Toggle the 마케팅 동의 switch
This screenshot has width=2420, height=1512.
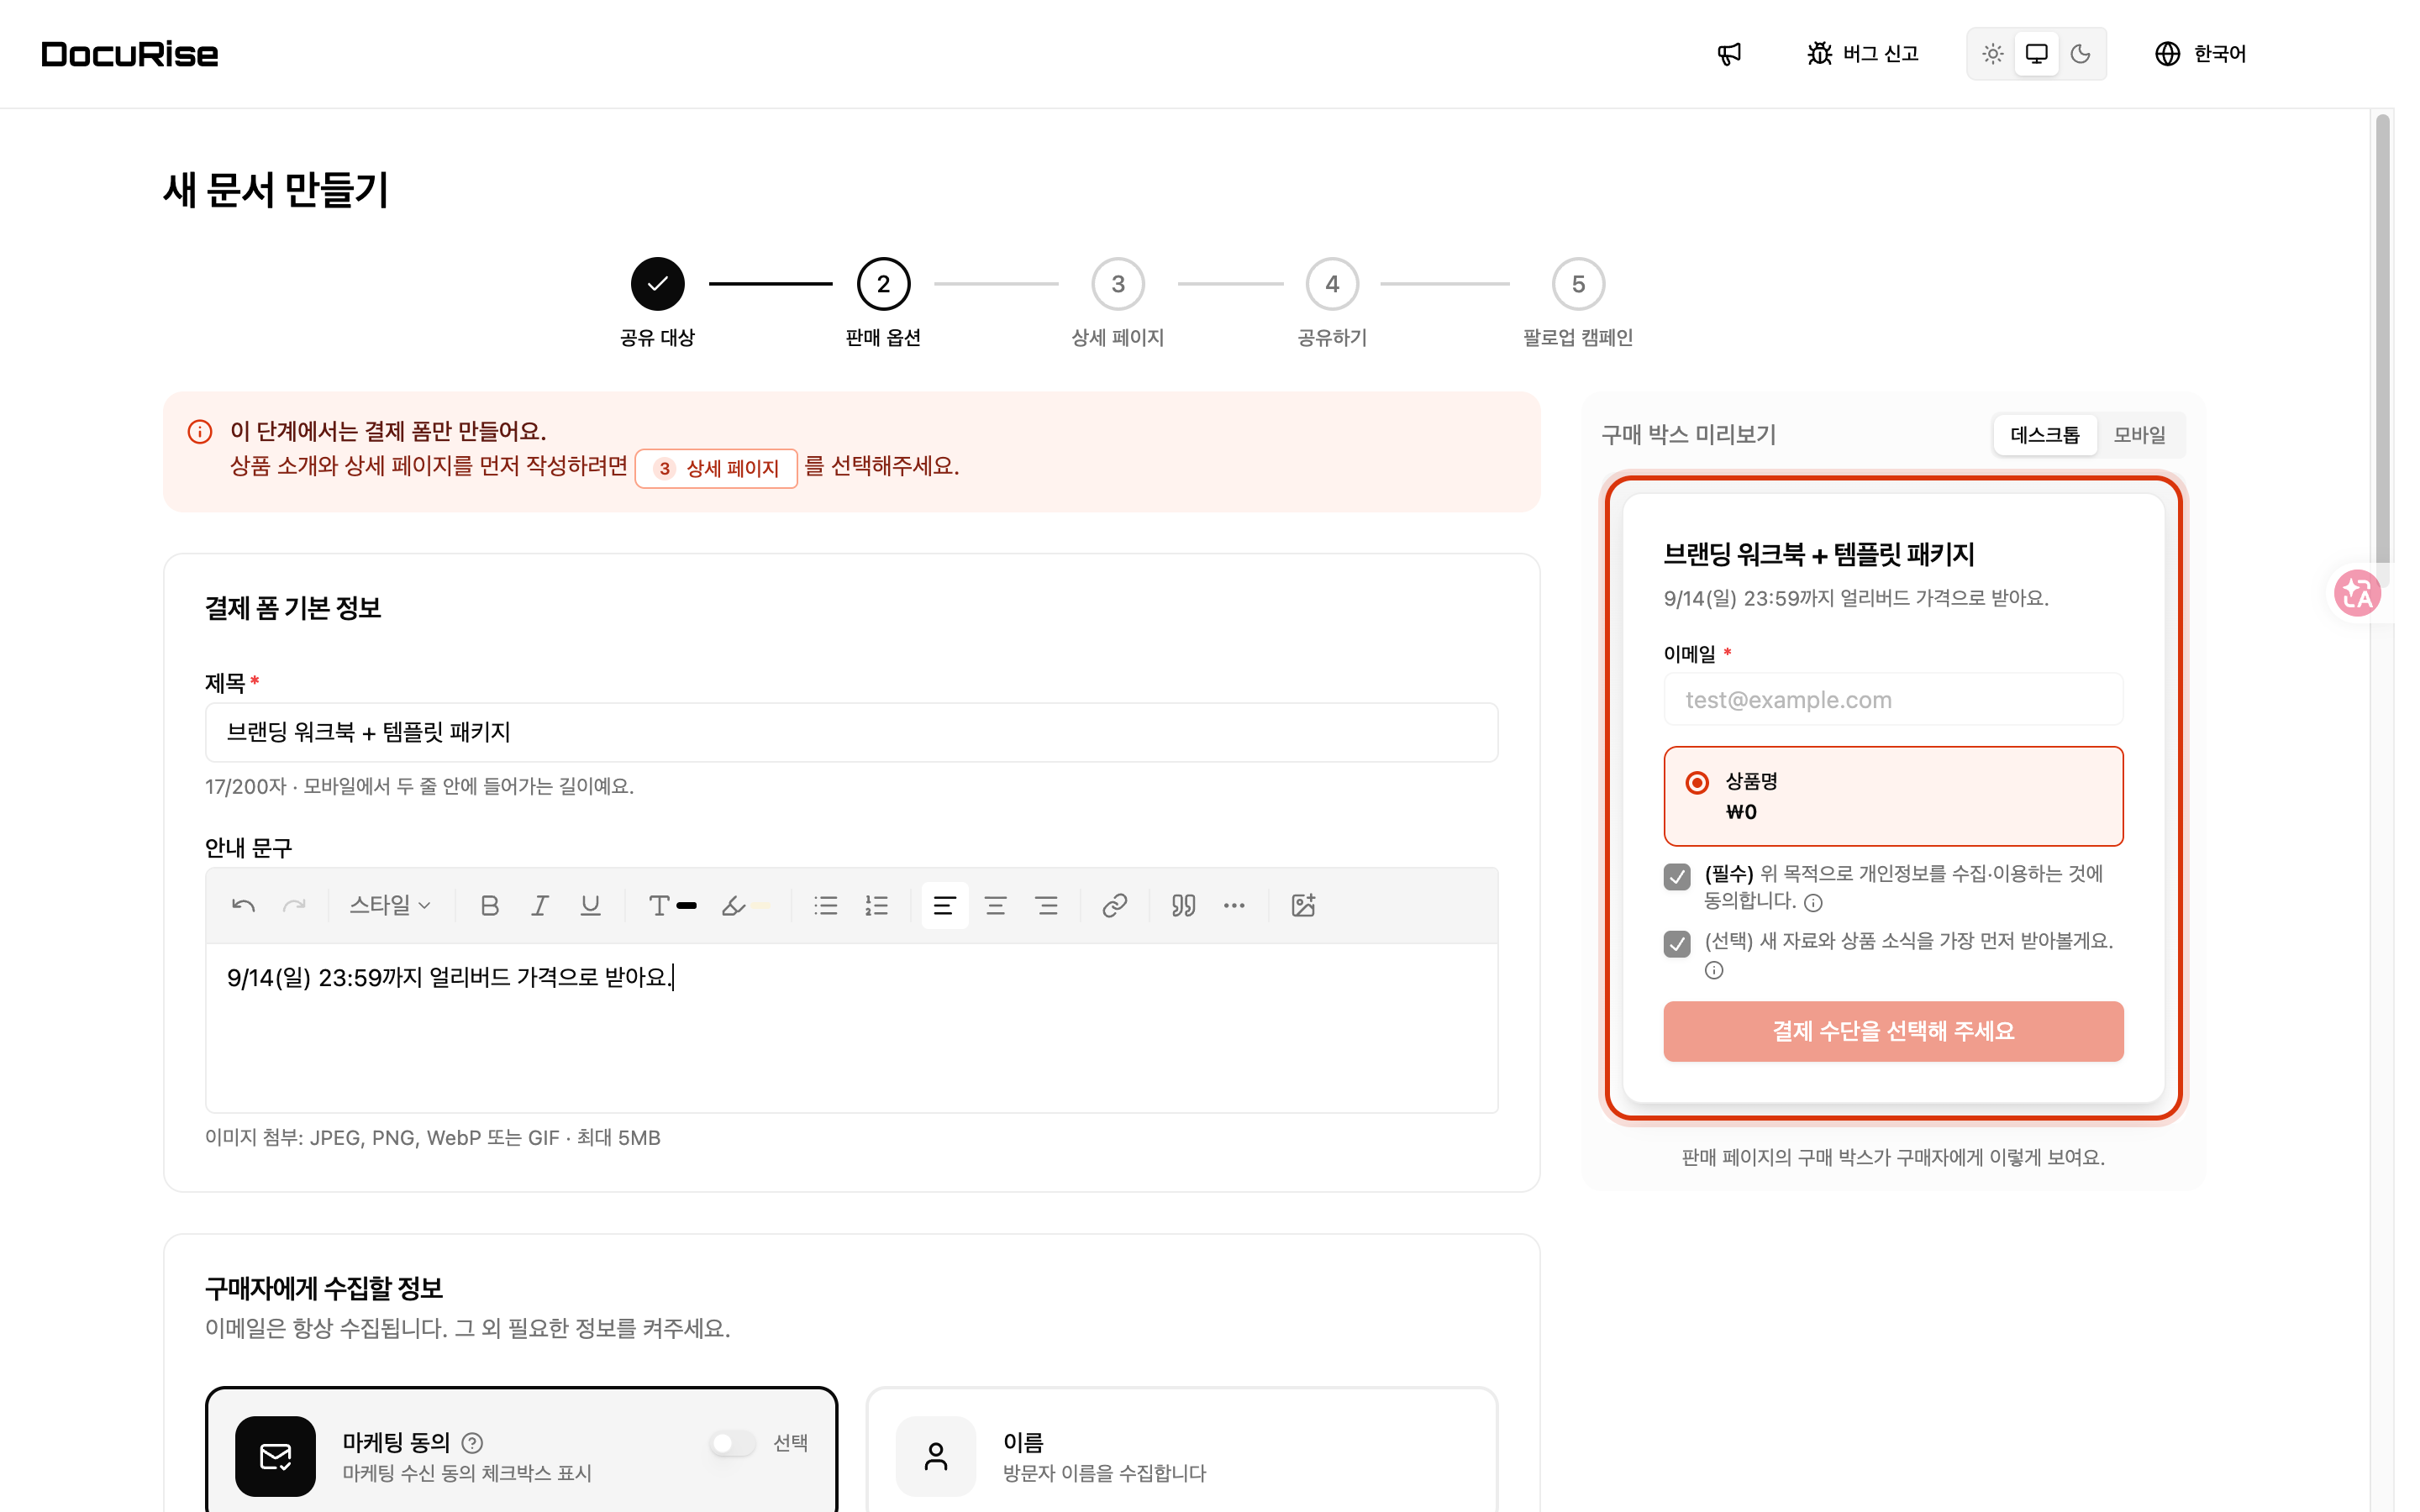[732, 1443]
